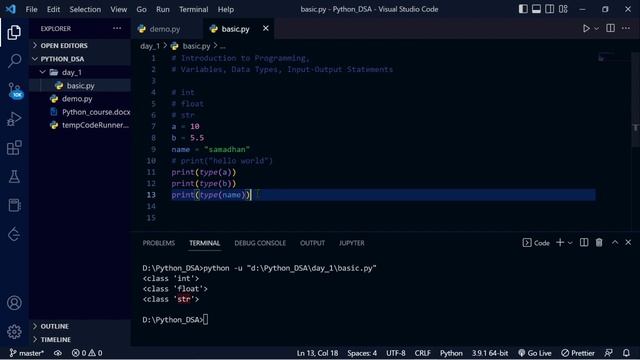Image resolution: width=640 pixels, height=360 pixels.
Task: Click the Run Python file play button
Action: pos(586,29)
